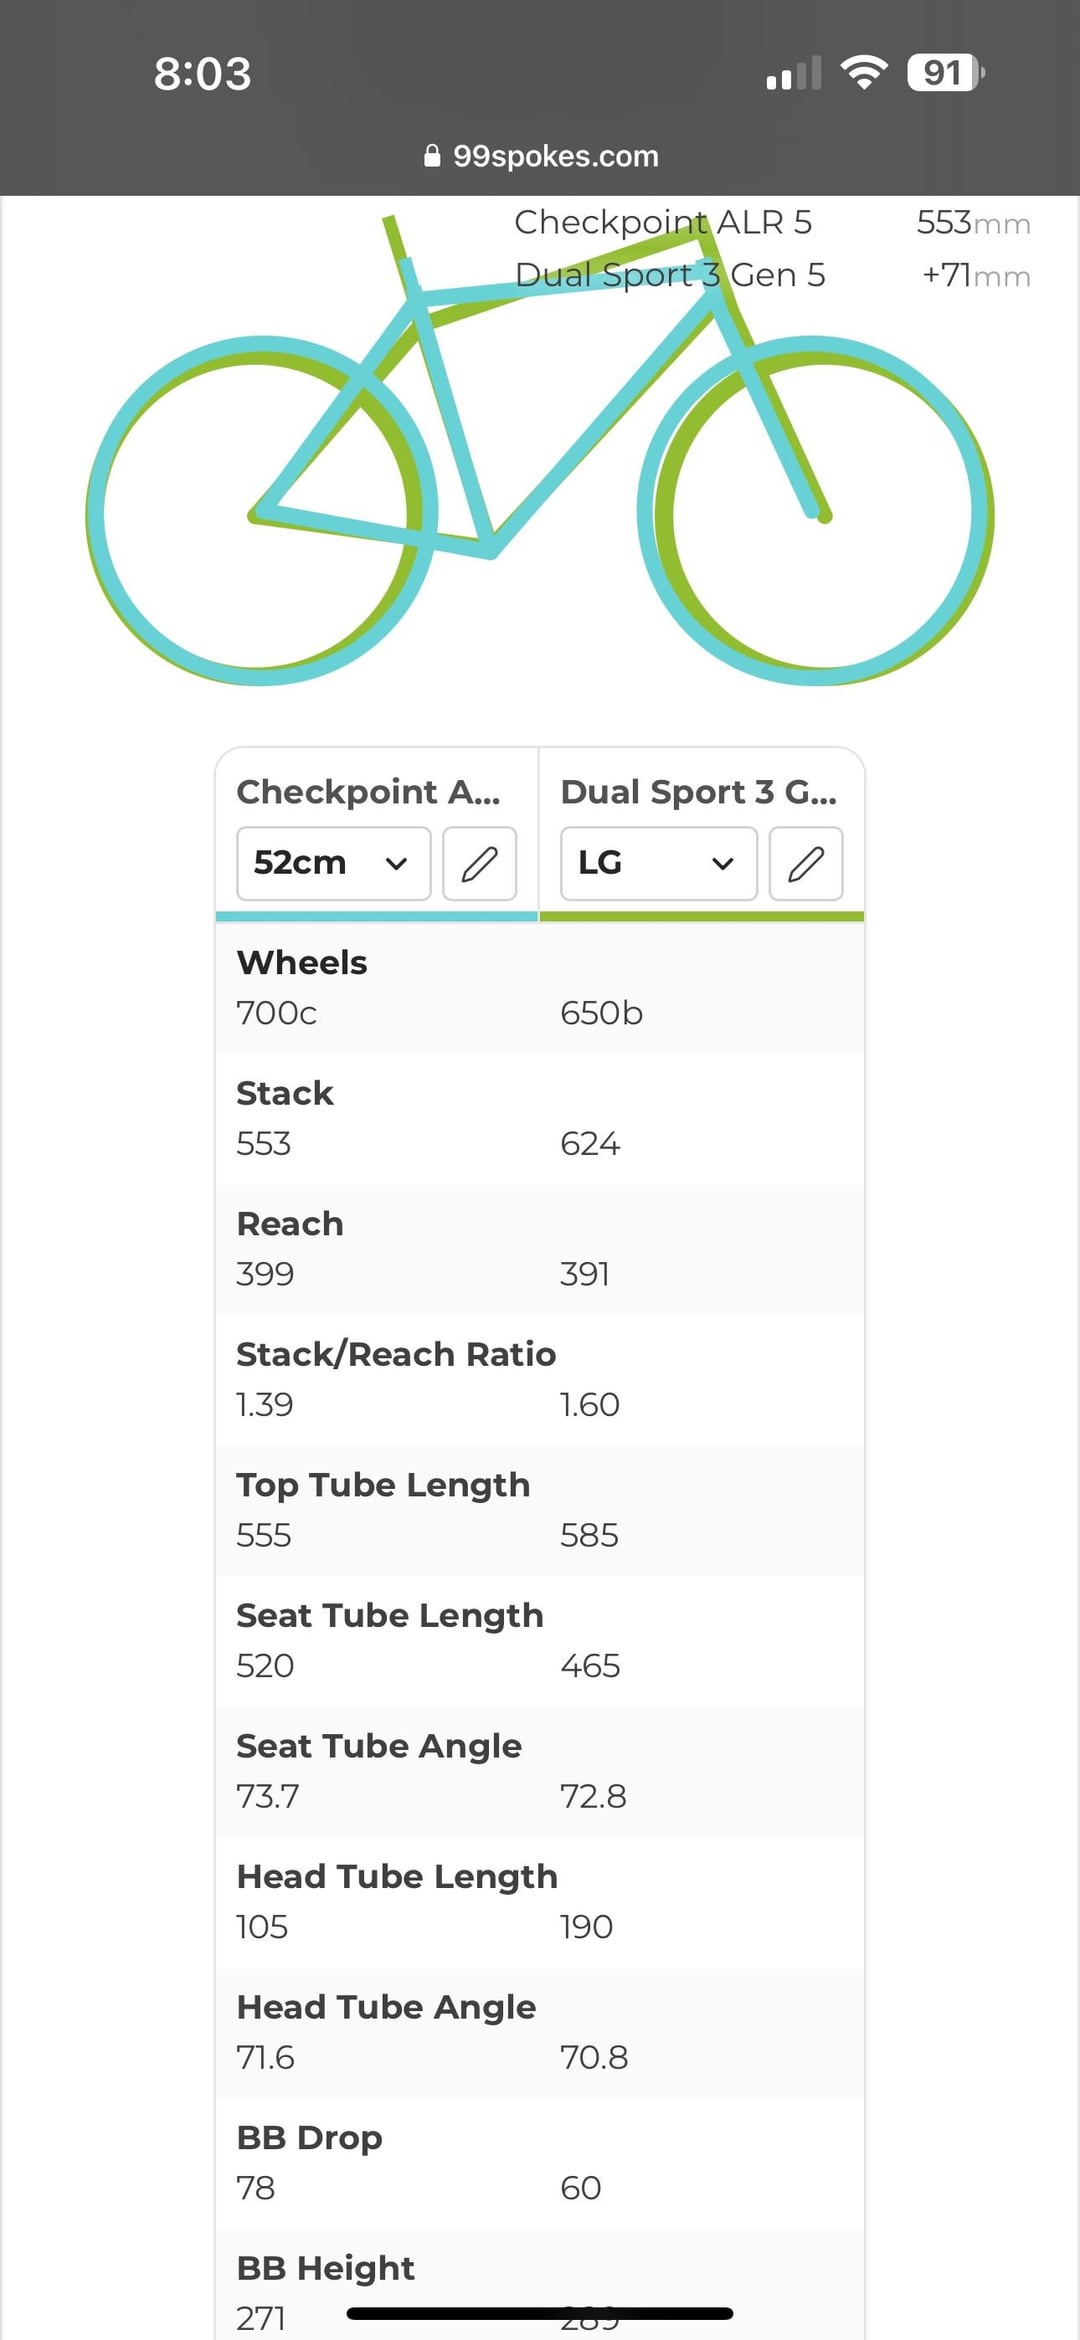Tap the Dual Sport 3 G... column header
This screenshot has width=1080, height=2340.
698,792
